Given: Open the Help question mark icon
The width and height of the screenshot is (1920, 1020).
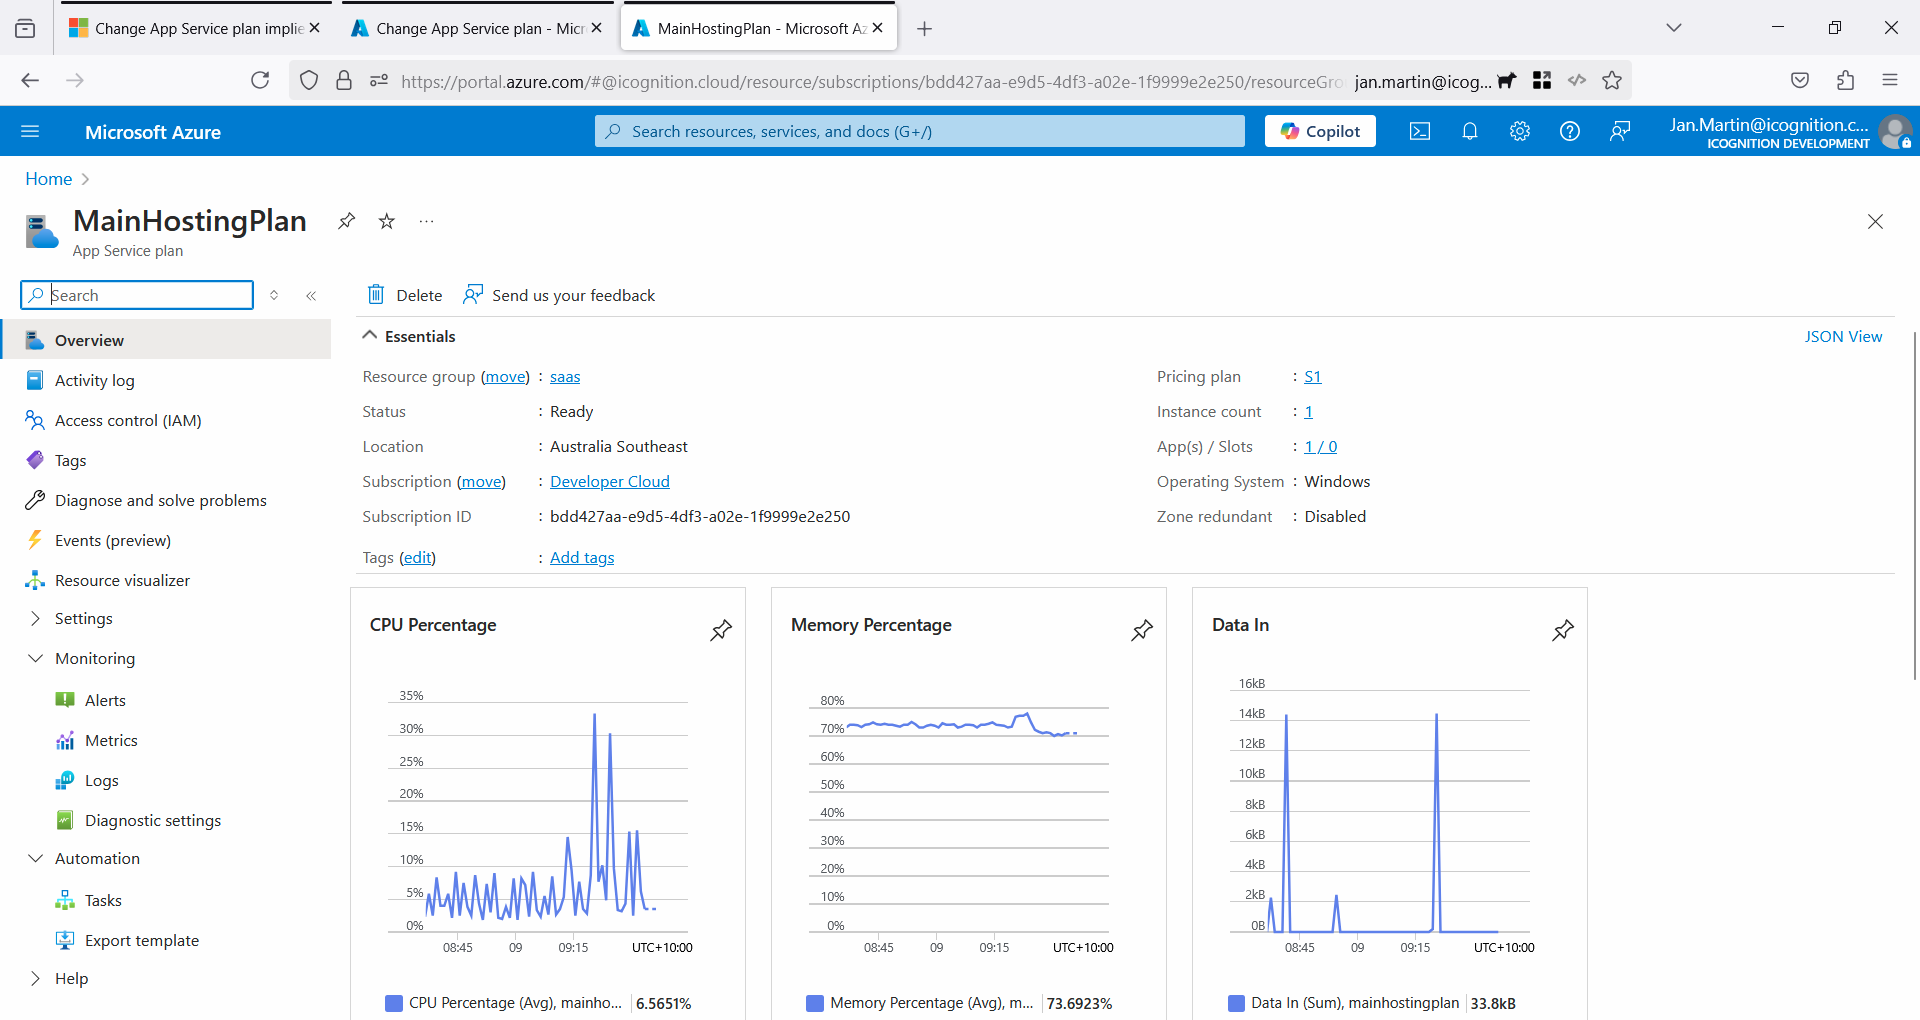Looking at the screenshot, I should 1570,131.
